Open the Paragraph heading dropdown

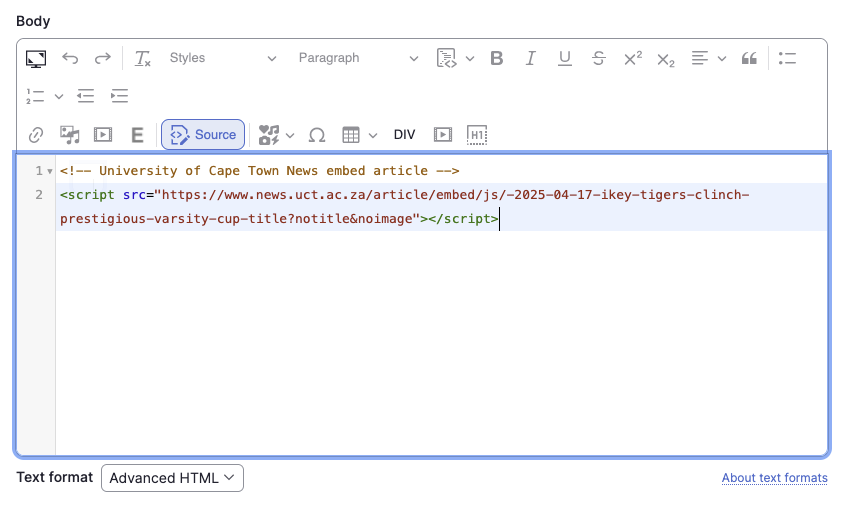[x=357, y=58]
